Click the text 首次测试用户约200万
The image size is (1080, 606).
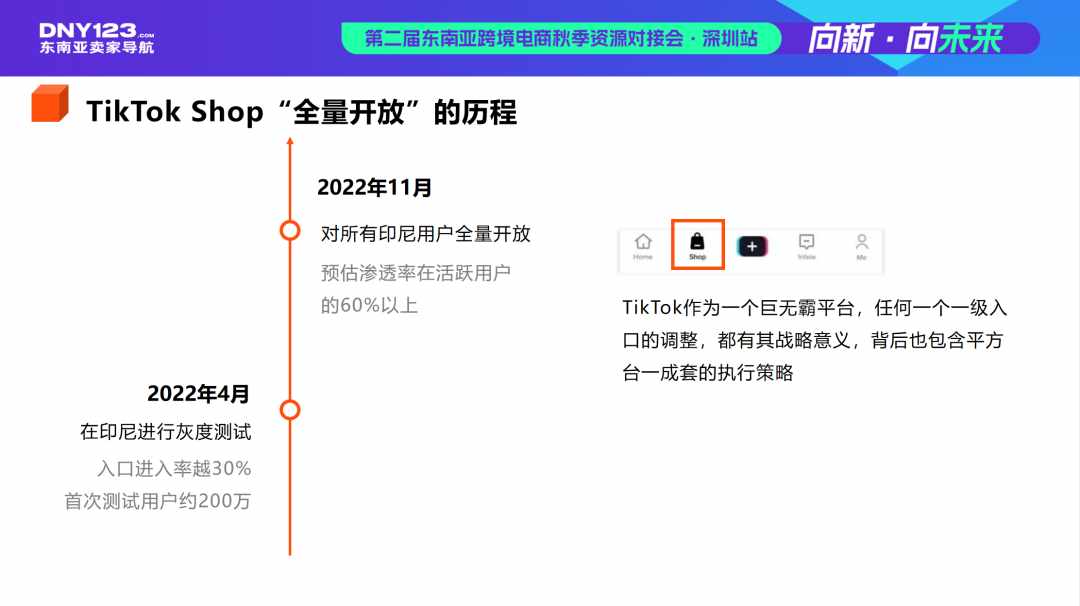[158, 501]
